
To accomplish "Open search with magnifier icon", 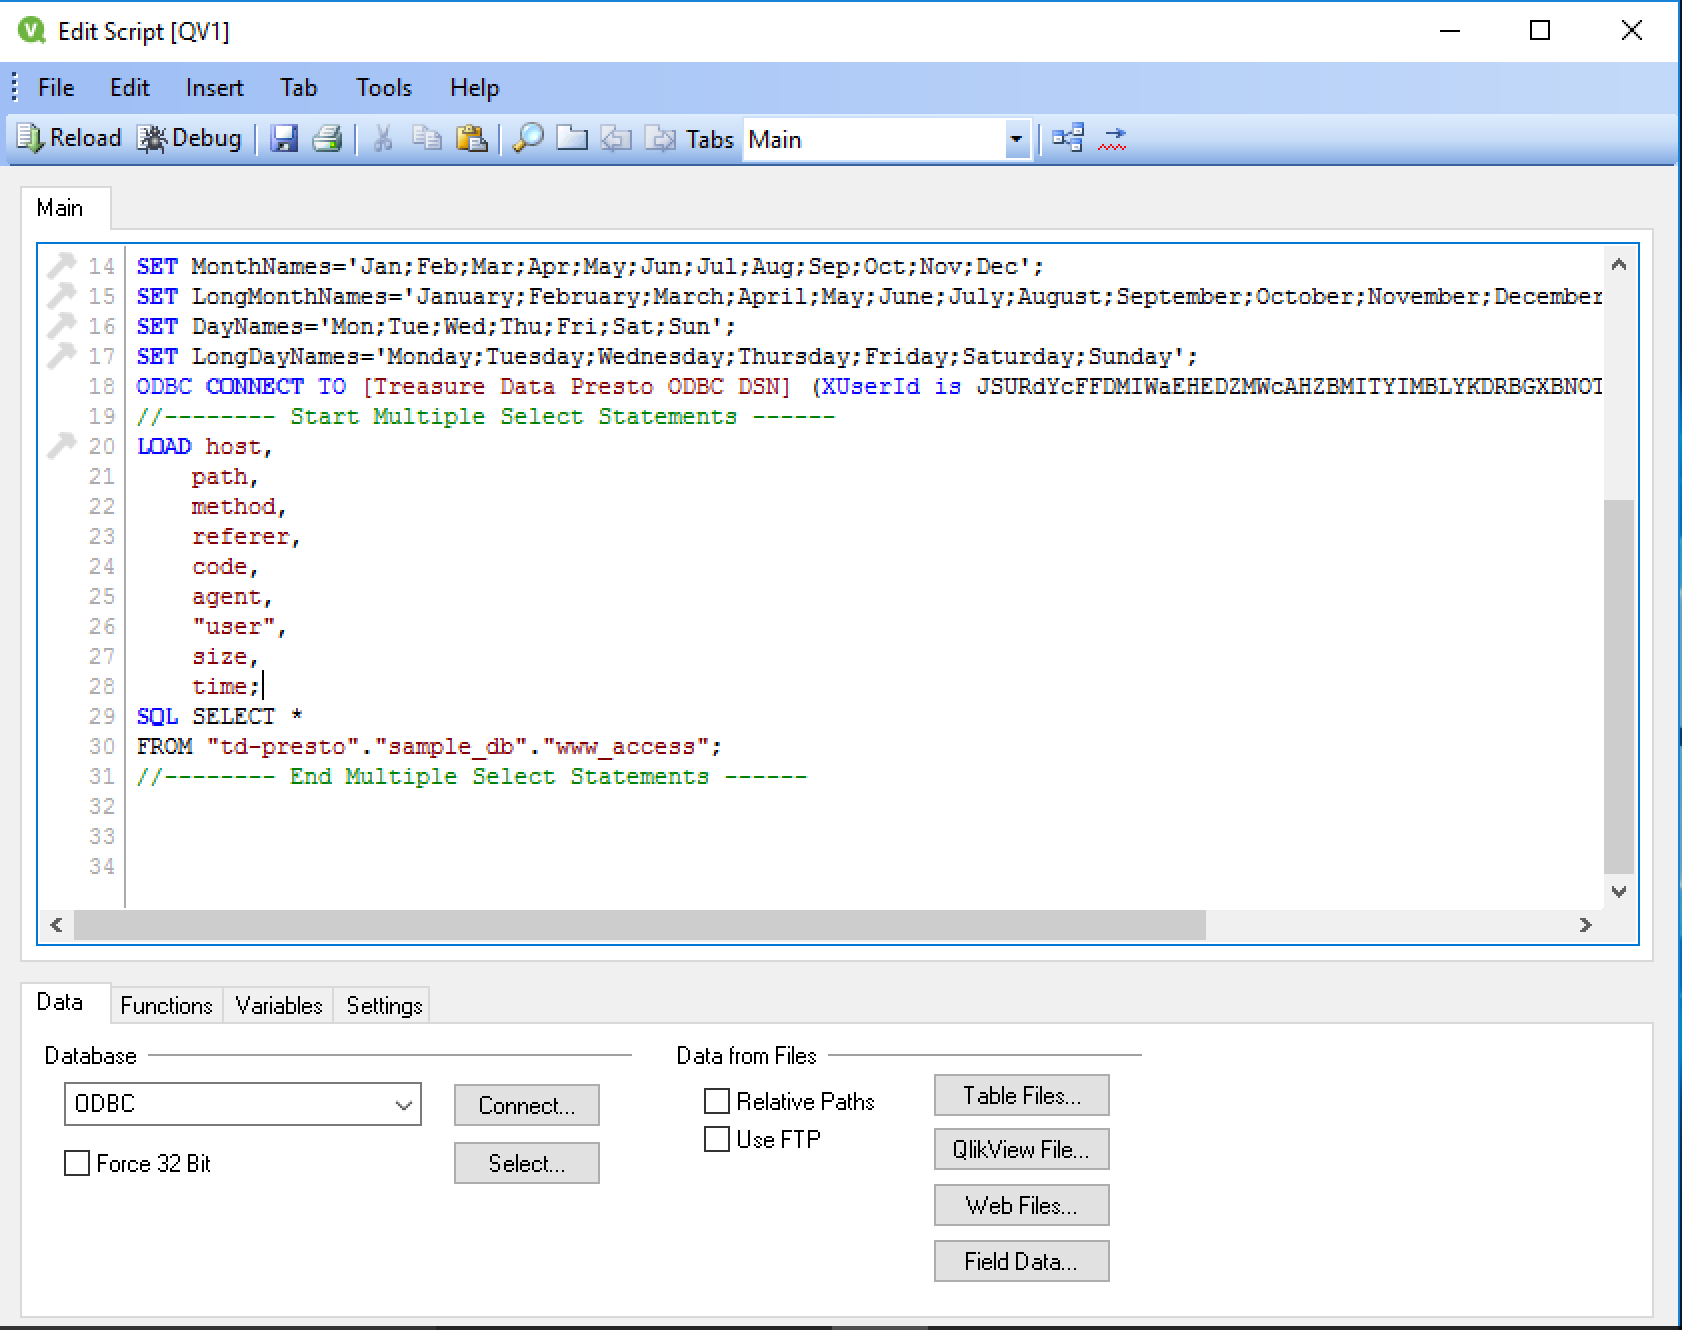I will click(528, 138).
